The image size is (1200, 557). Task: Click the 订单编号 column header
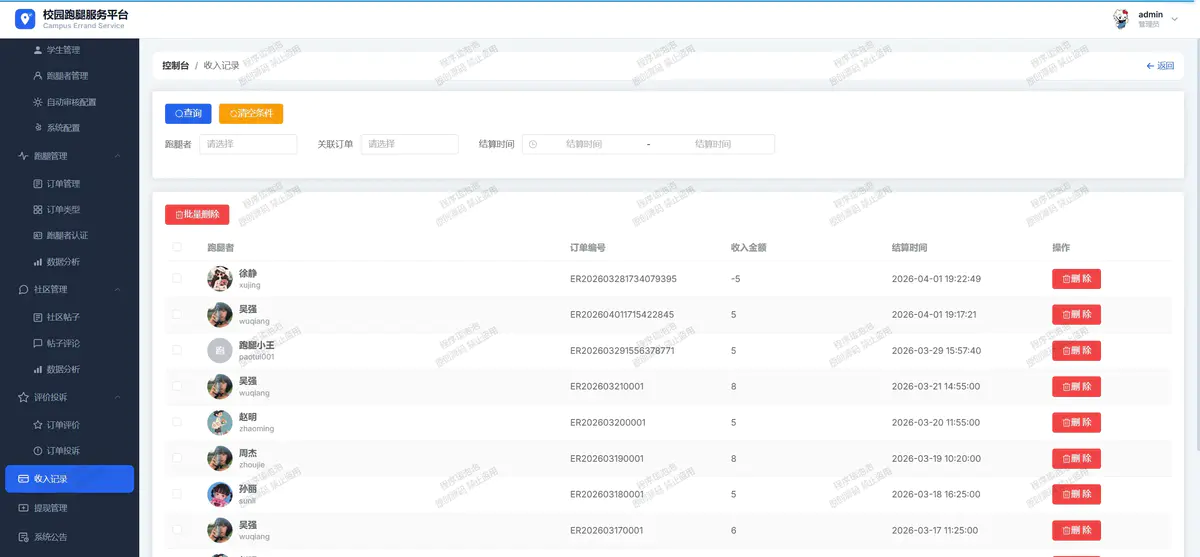tap(587, 247)
